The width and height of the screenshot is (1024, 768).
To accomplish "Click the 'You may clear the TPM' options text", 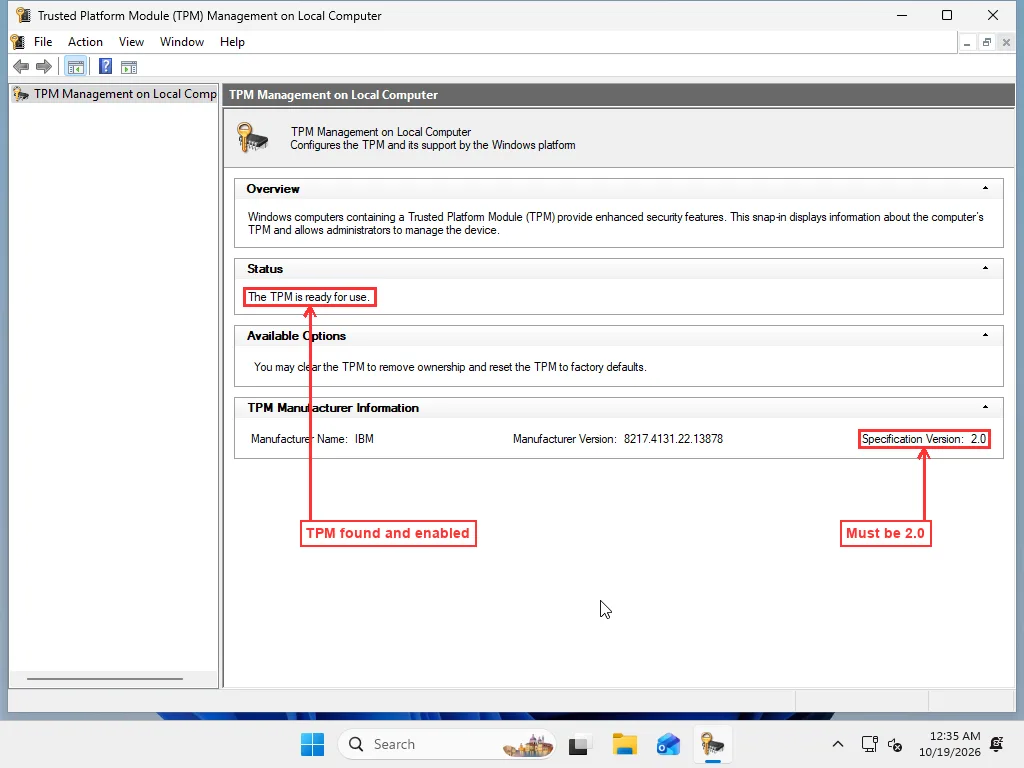I will [x=450, y=367].
